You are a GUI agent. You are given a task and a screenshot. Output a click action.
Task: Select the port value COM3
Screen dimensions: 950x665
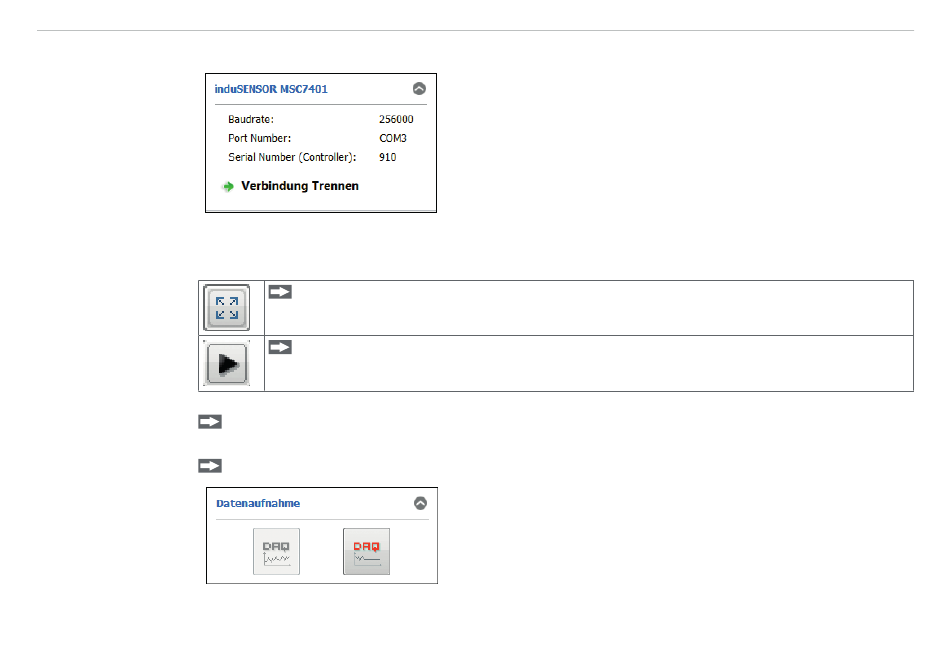(393, 138)
